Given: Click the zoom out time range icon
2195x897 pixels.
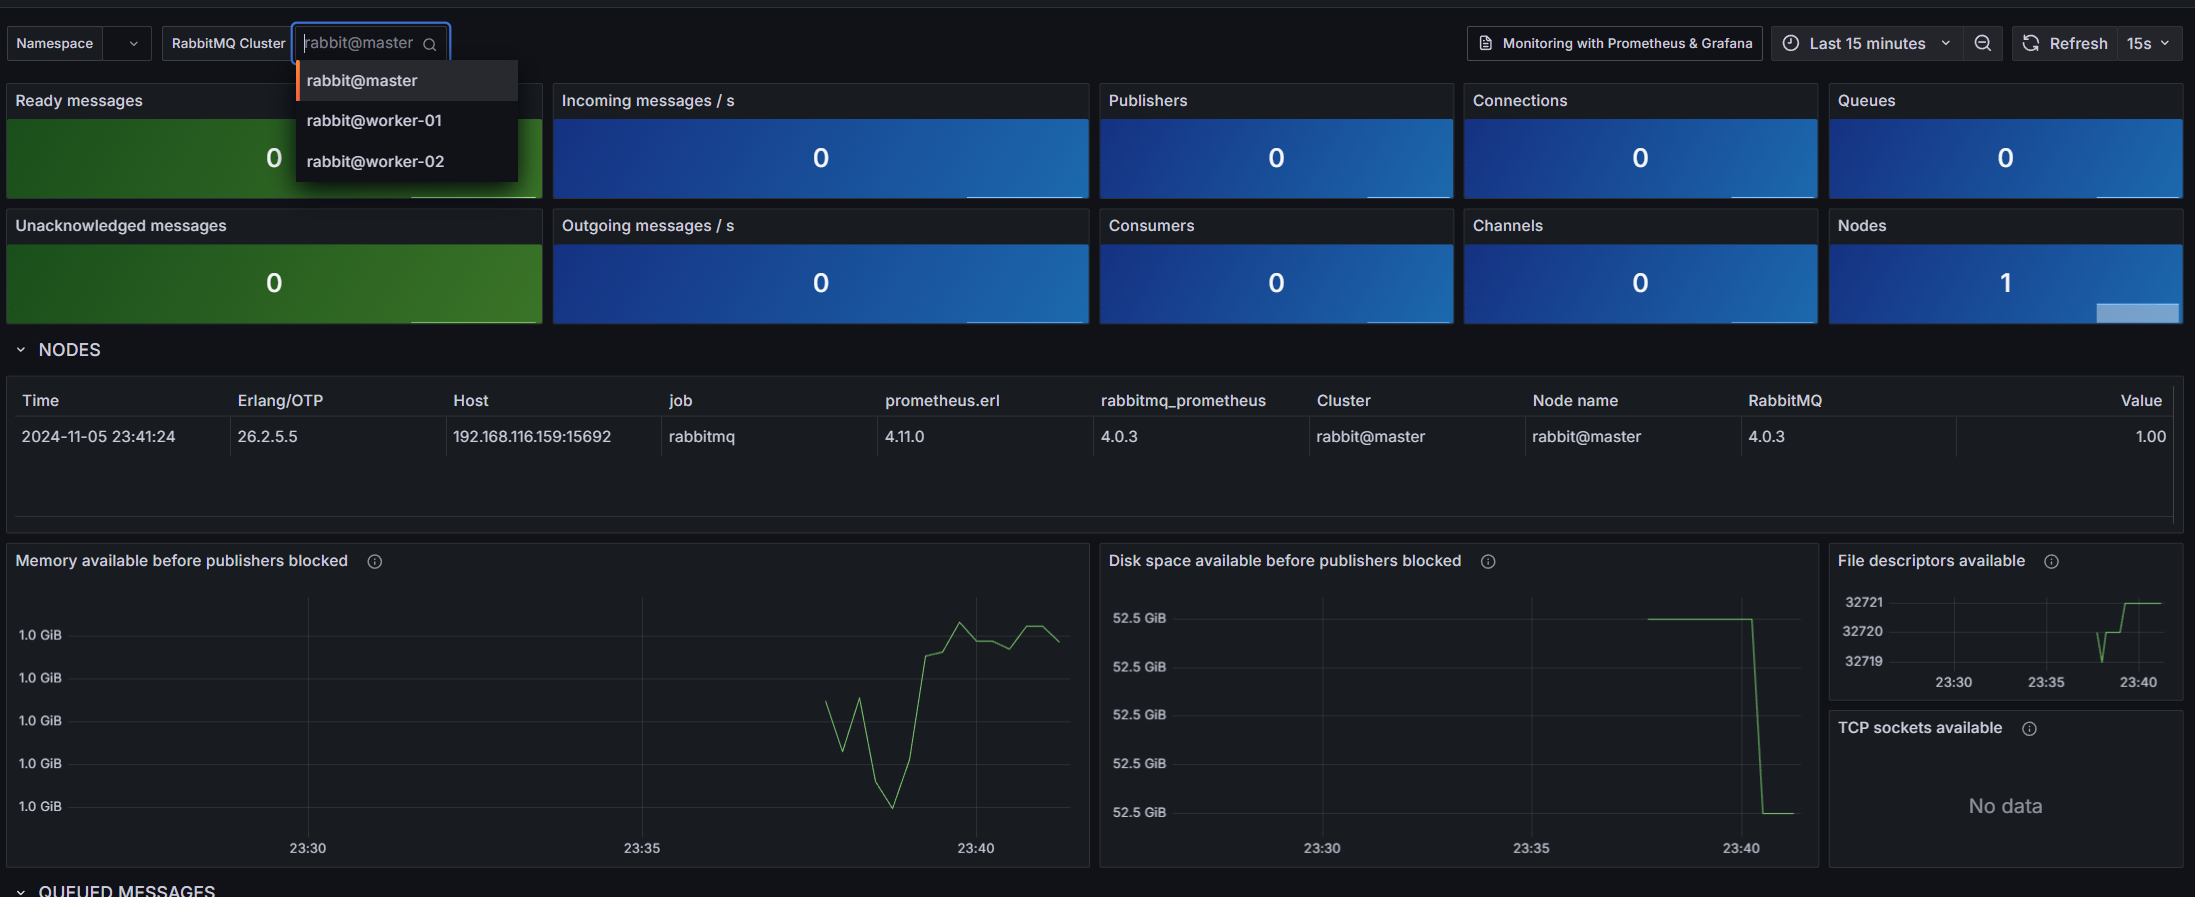Looking at the screenshot, I should click(x=1982, y=43).
